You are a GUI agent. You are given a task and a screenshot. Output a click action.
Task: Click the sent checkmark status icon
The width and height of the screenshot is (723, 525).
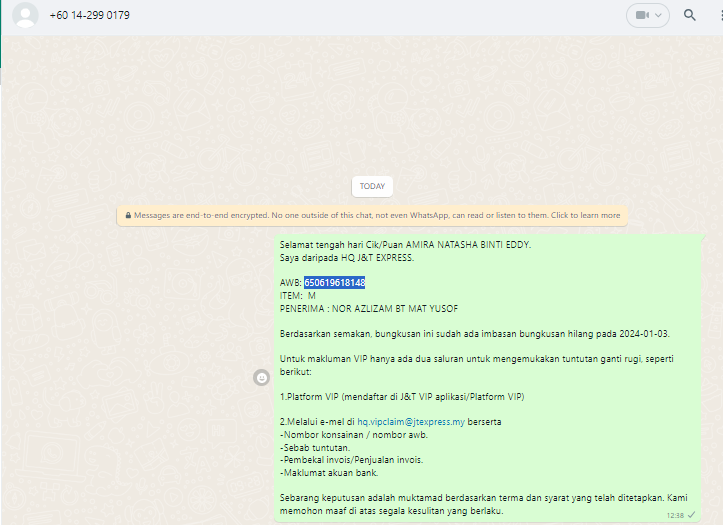(691, 515)
